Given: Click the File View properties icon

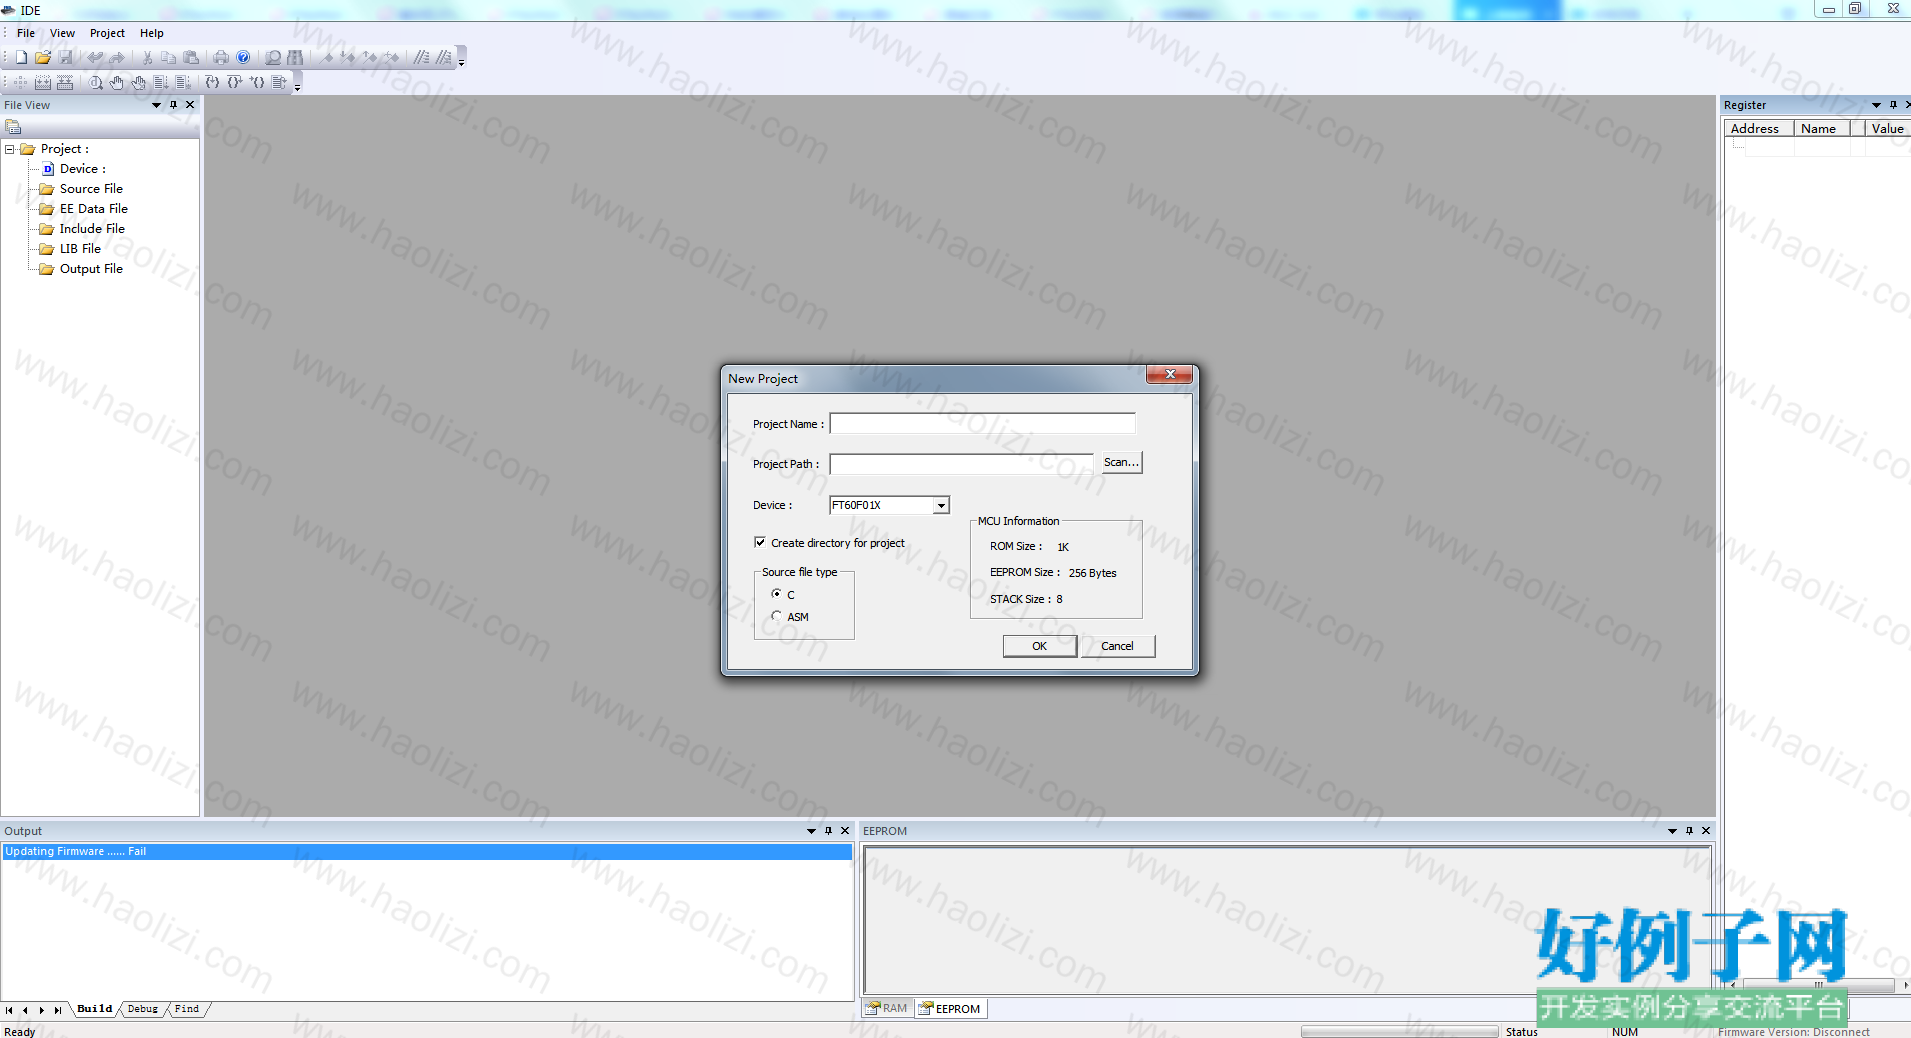Looking at the screenshot, I should [x=13, y=127].
